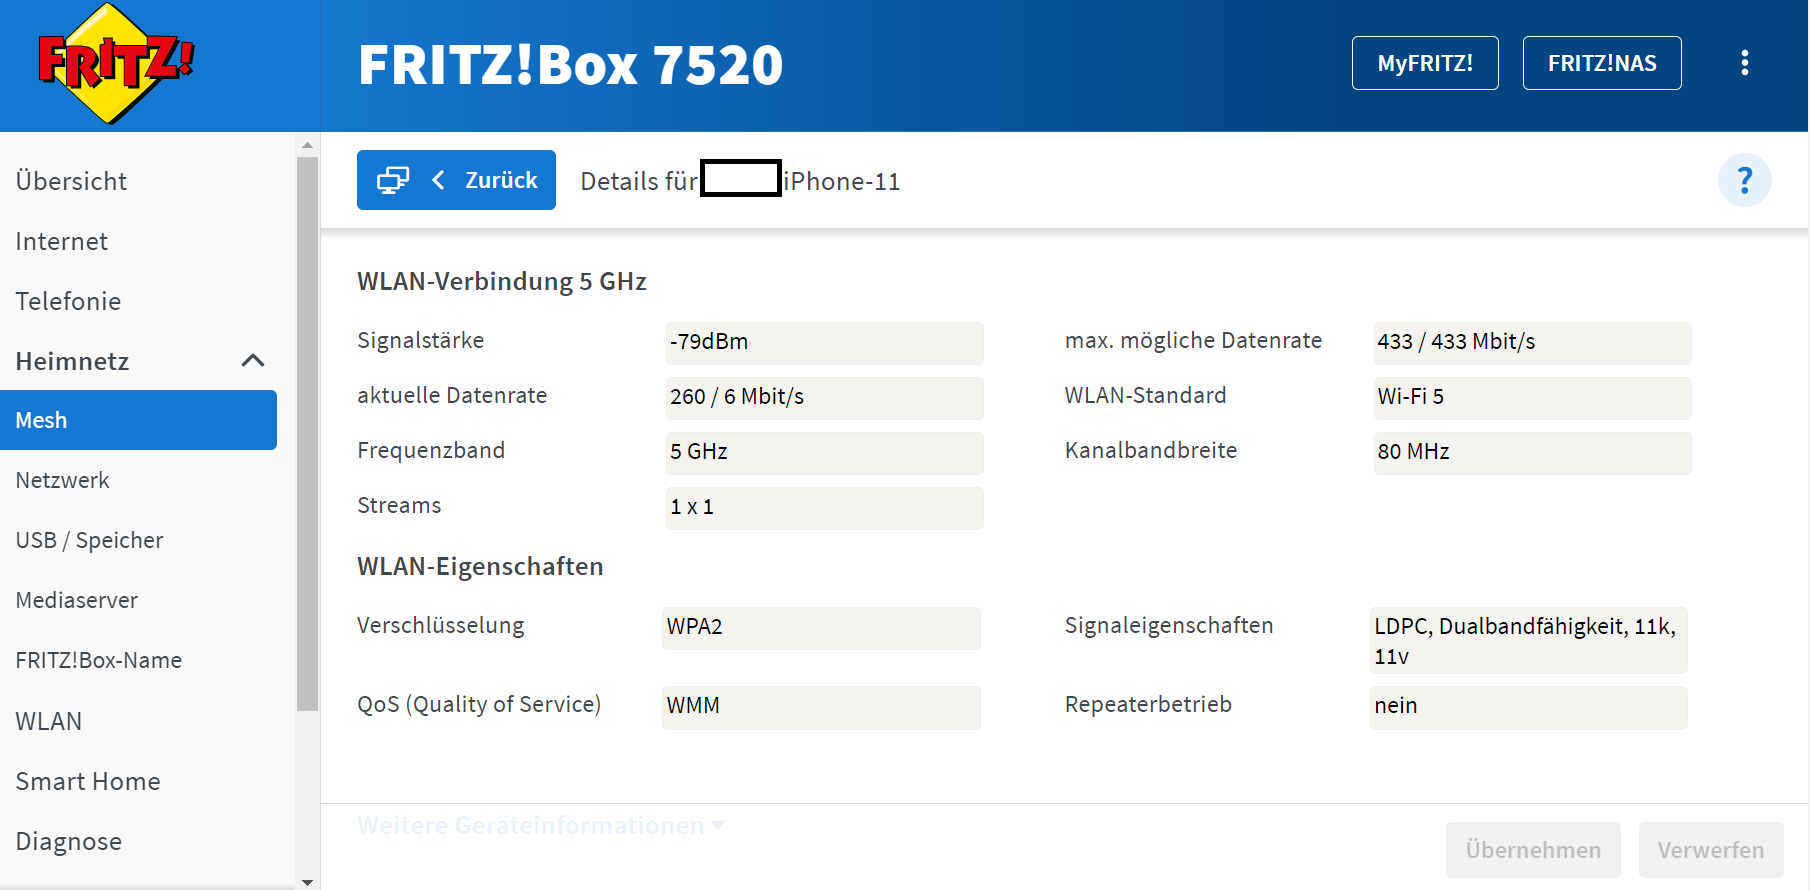Click the Signalstärke label
This screenshot has height=890, width=1810.
[420, 340]
